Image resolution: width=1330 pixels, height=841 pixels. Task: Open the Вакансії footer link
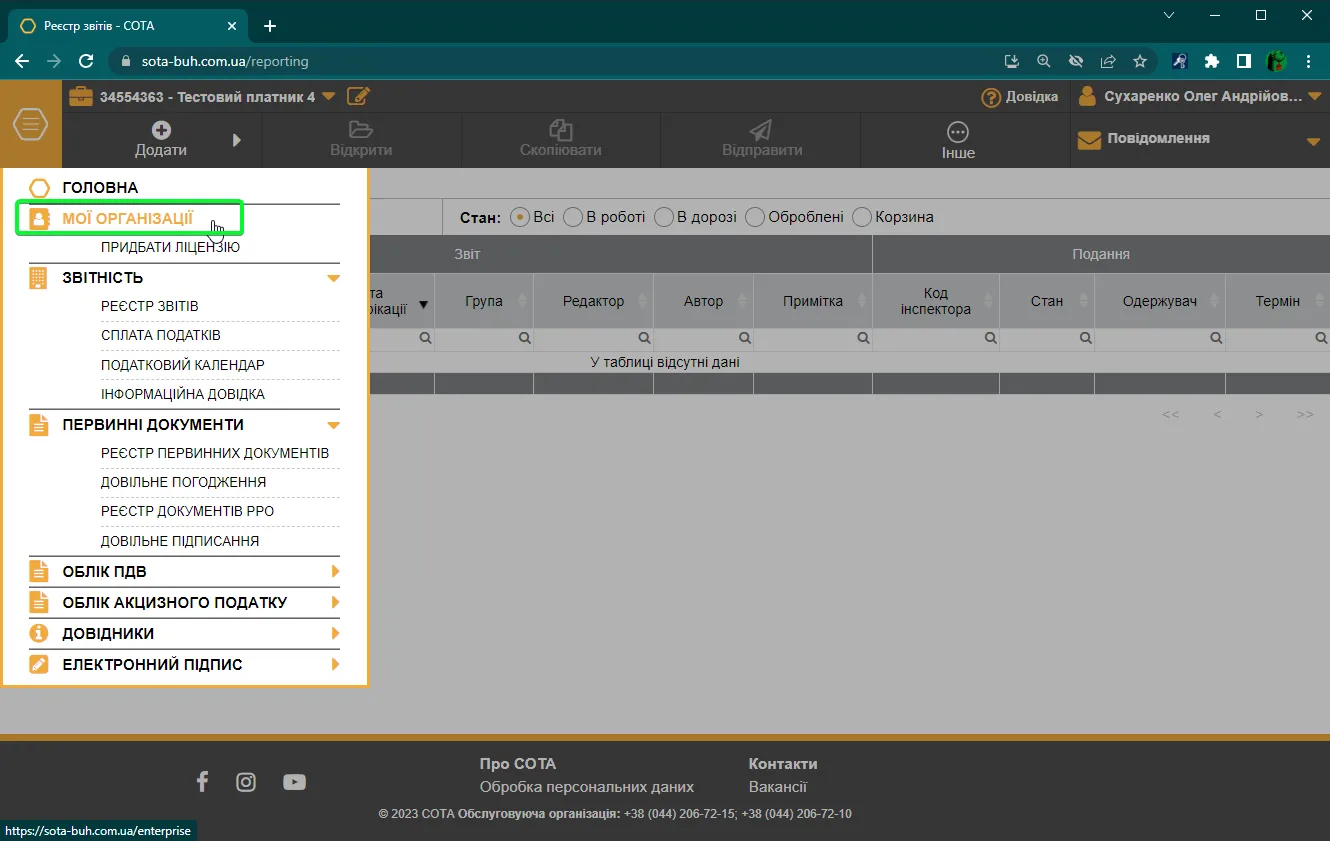pyautogui.click(x=778, y=787)
